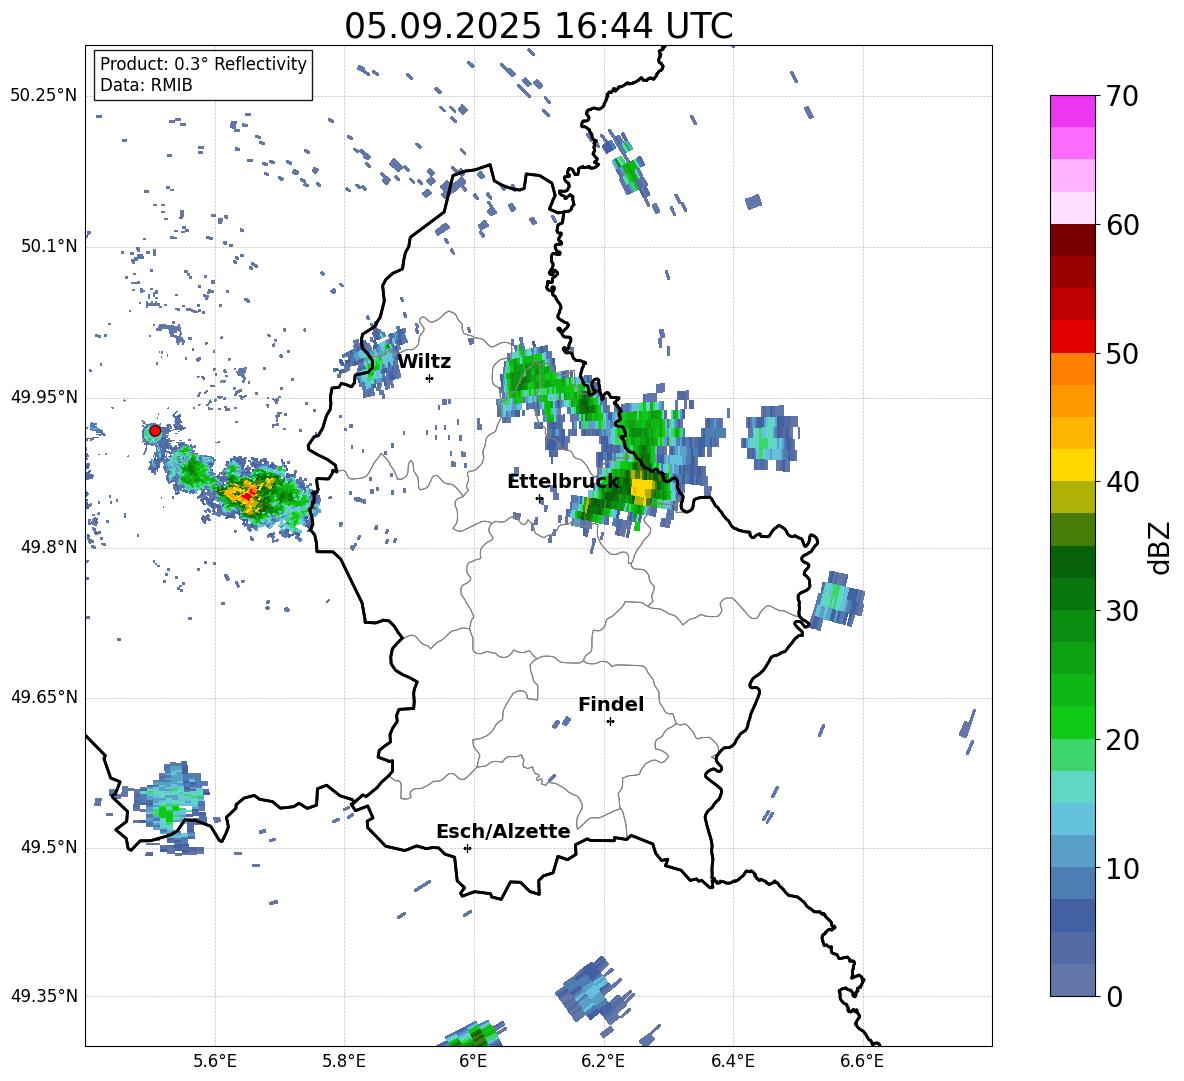Click the 10 tick on the colorbar
The image size is (1184, 1081).
coord(1122,868)
